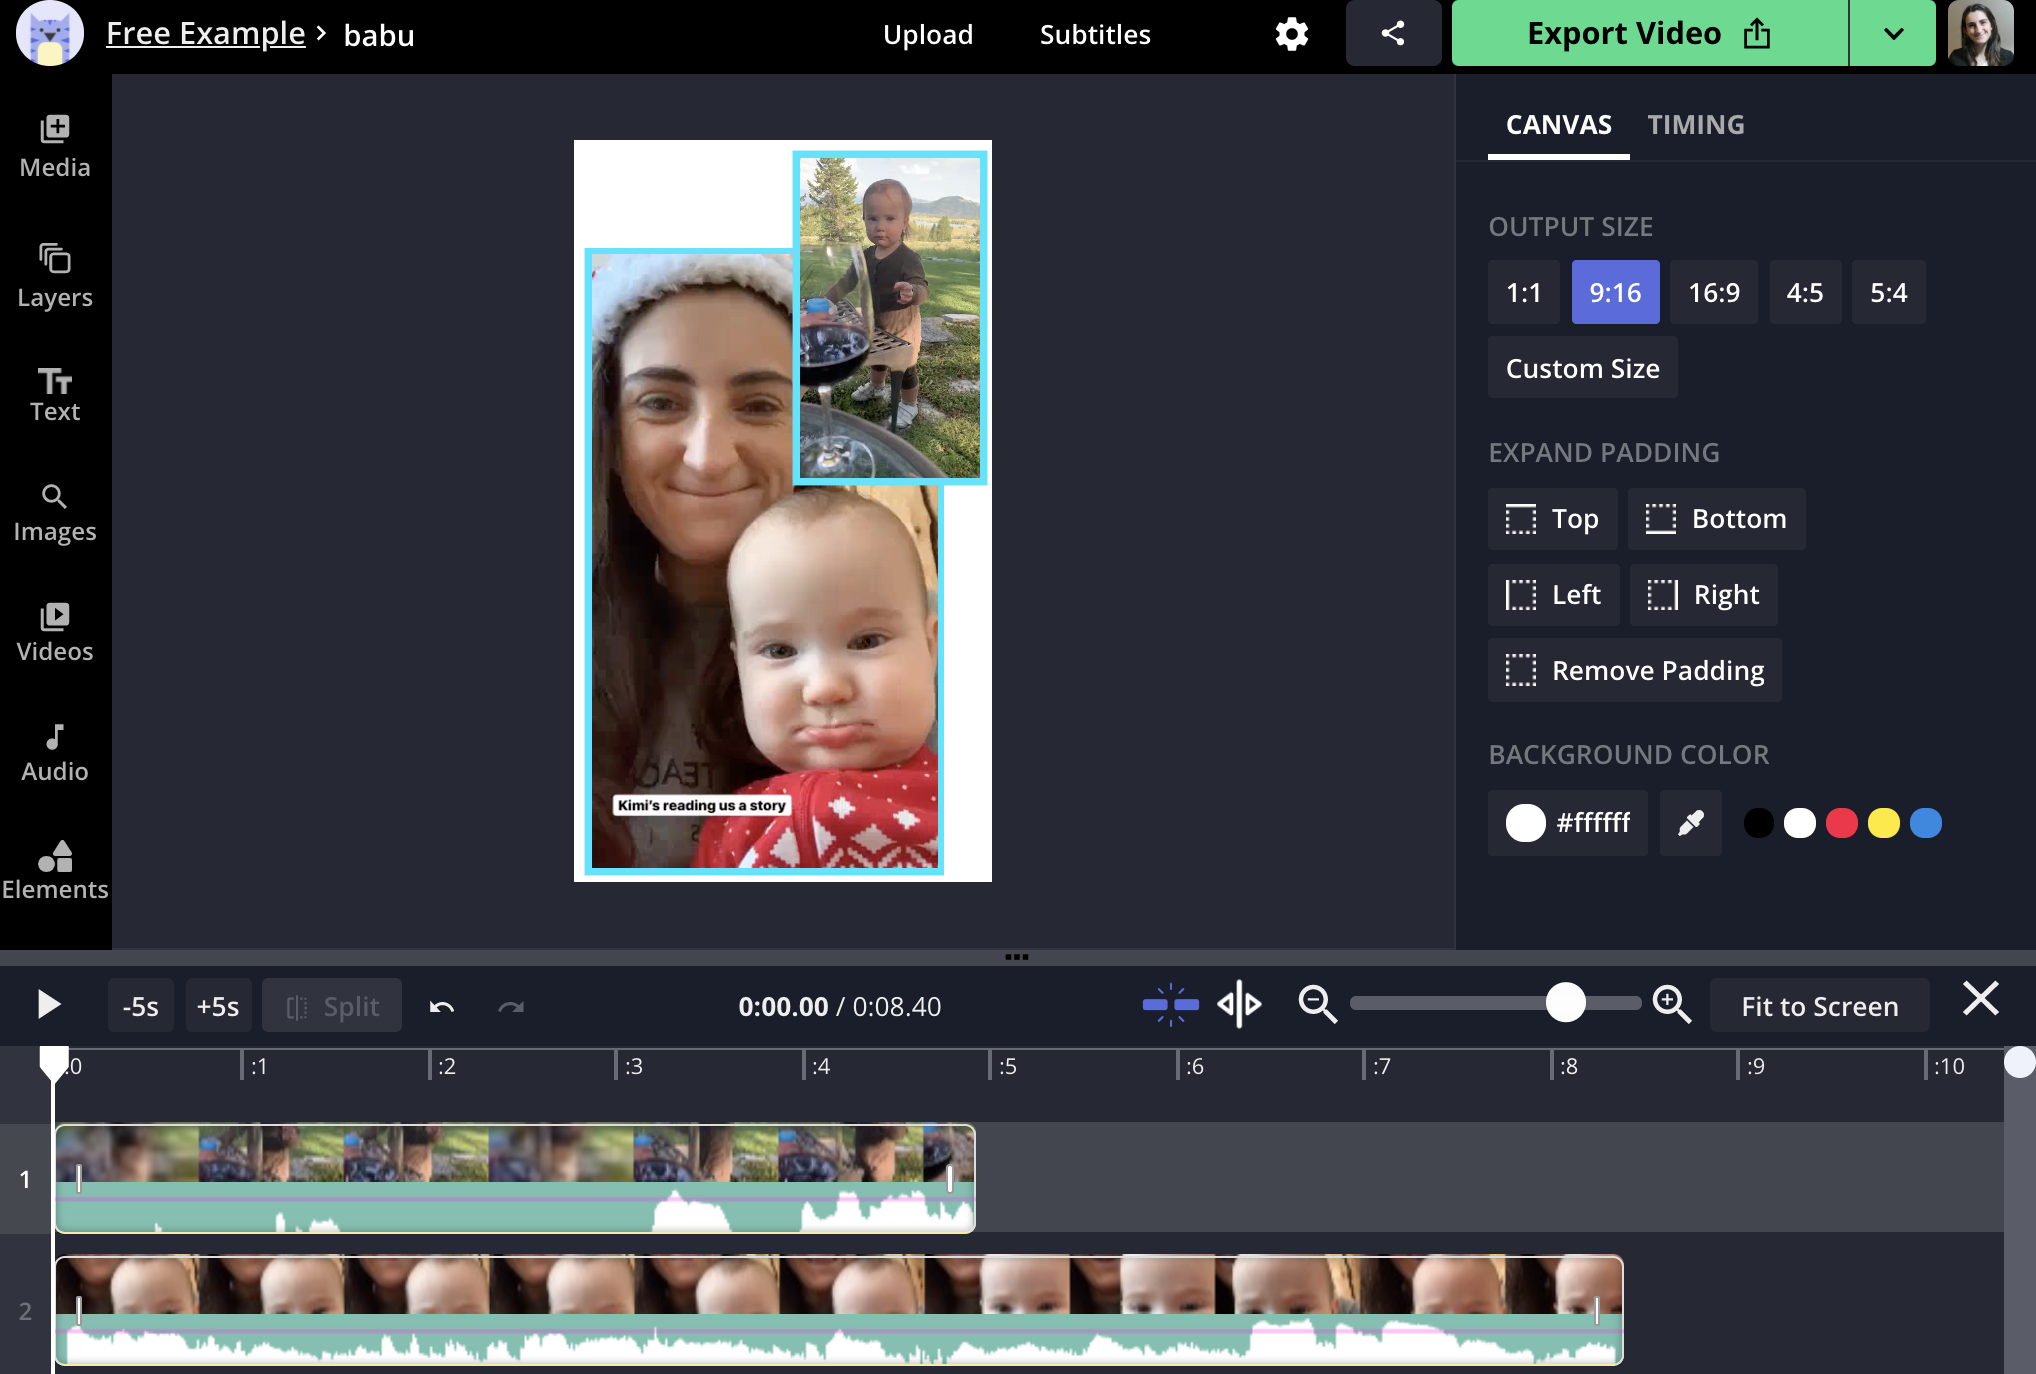Switch to the TIMING tab
Image resolution: width=2036 pixels, height=1374 pixels.
point(1696,124)
